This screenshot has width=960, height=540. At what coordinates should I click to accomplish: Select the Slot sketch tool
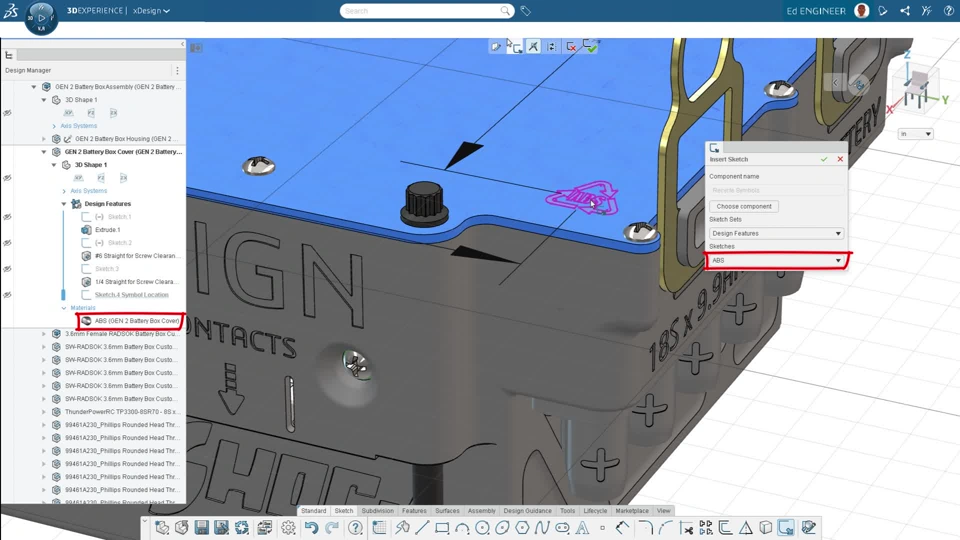[562, 528]
